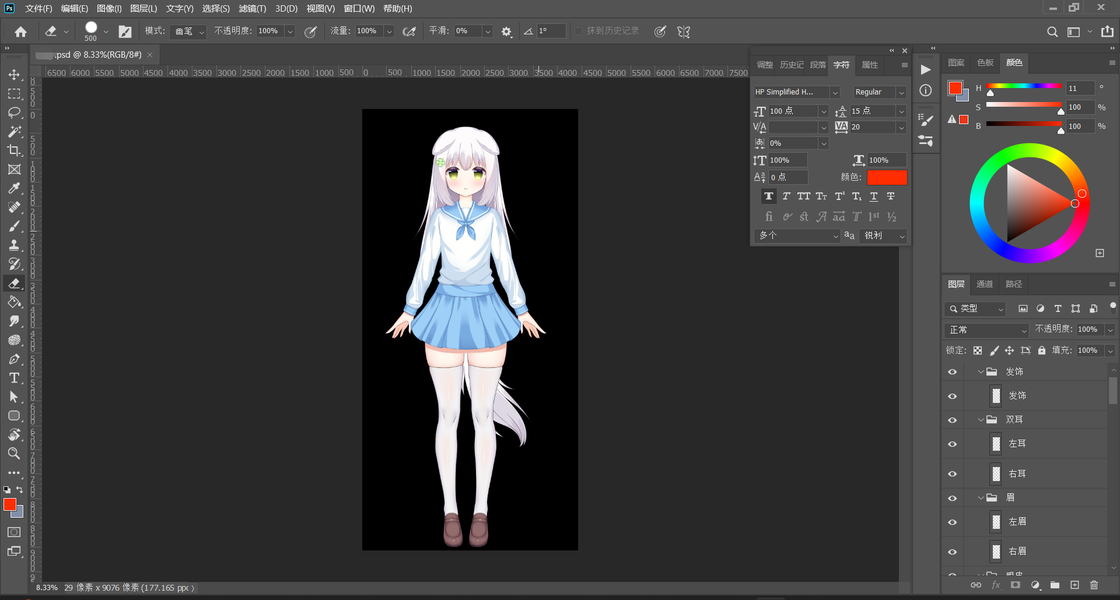
Task: Create a new layer group folder
Action: 1055,585
